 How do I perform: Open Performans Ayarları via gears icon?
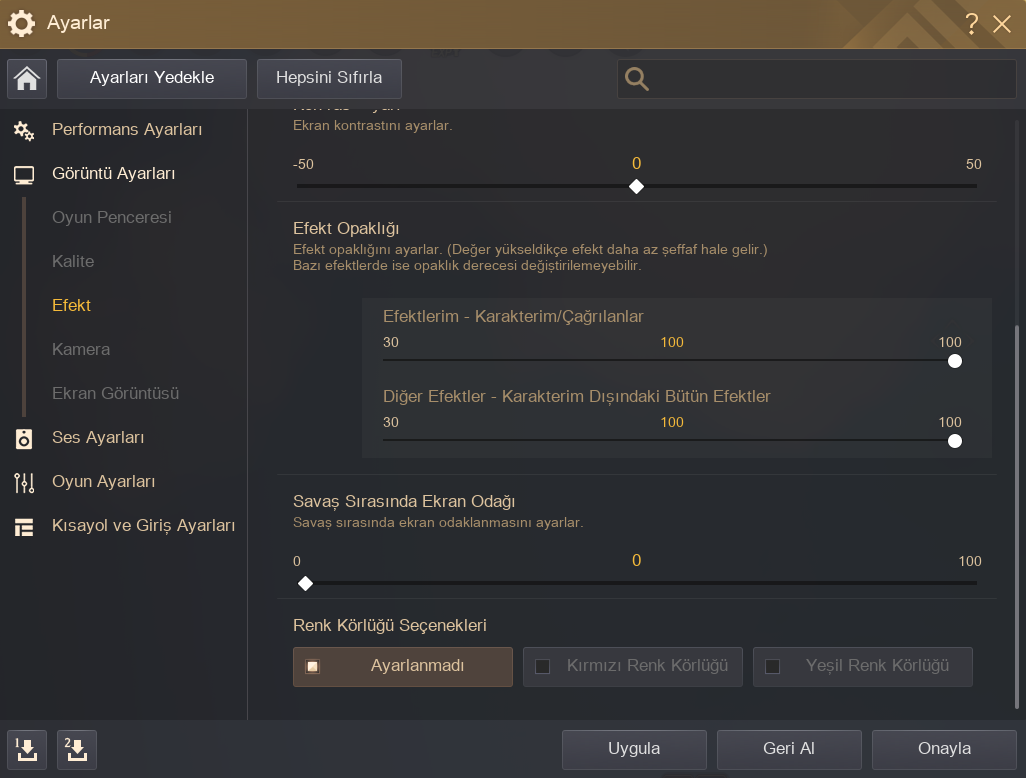pos(24,130)
